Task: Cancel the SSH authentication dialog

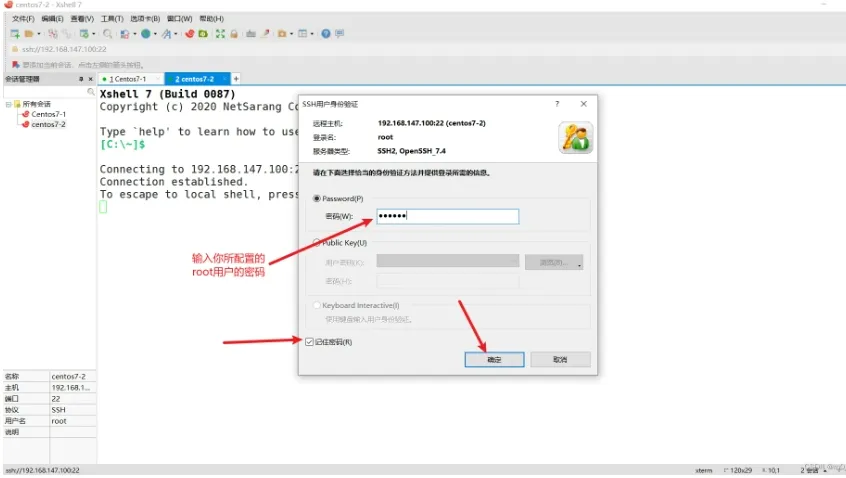Action: [560, 360]
